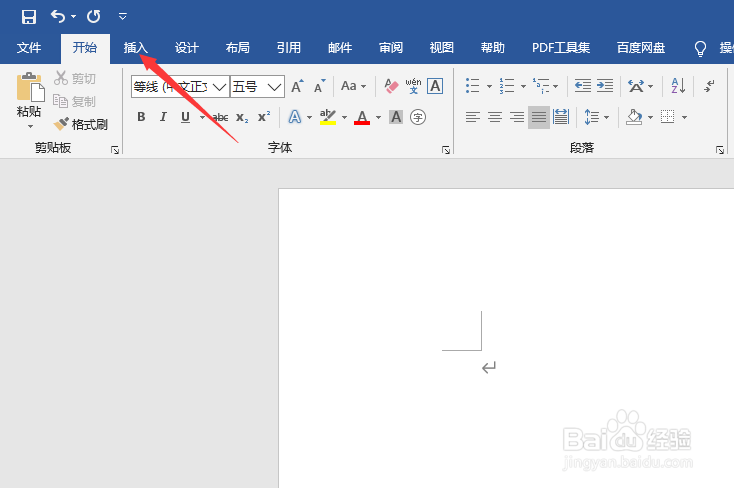Click the line spacing icon

coord(592,117)
